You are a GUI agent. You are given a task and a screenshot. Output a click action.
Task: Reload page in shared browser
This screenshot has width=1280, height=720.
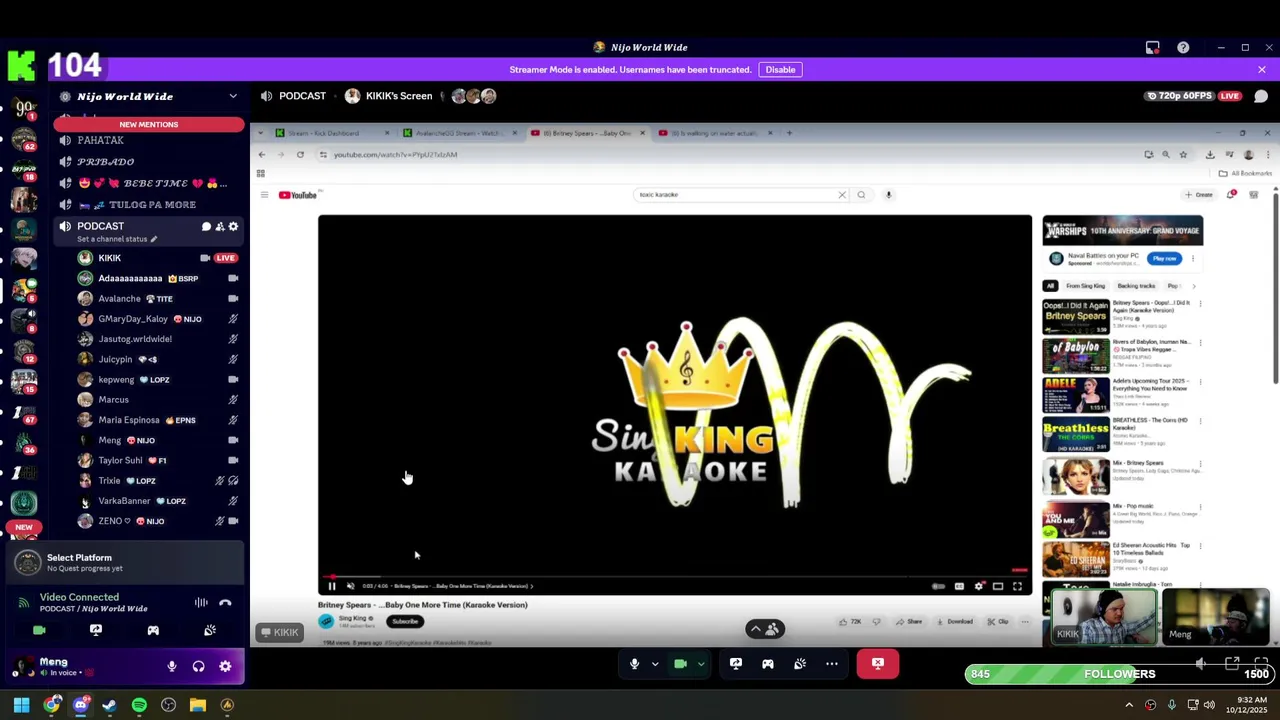300,155
